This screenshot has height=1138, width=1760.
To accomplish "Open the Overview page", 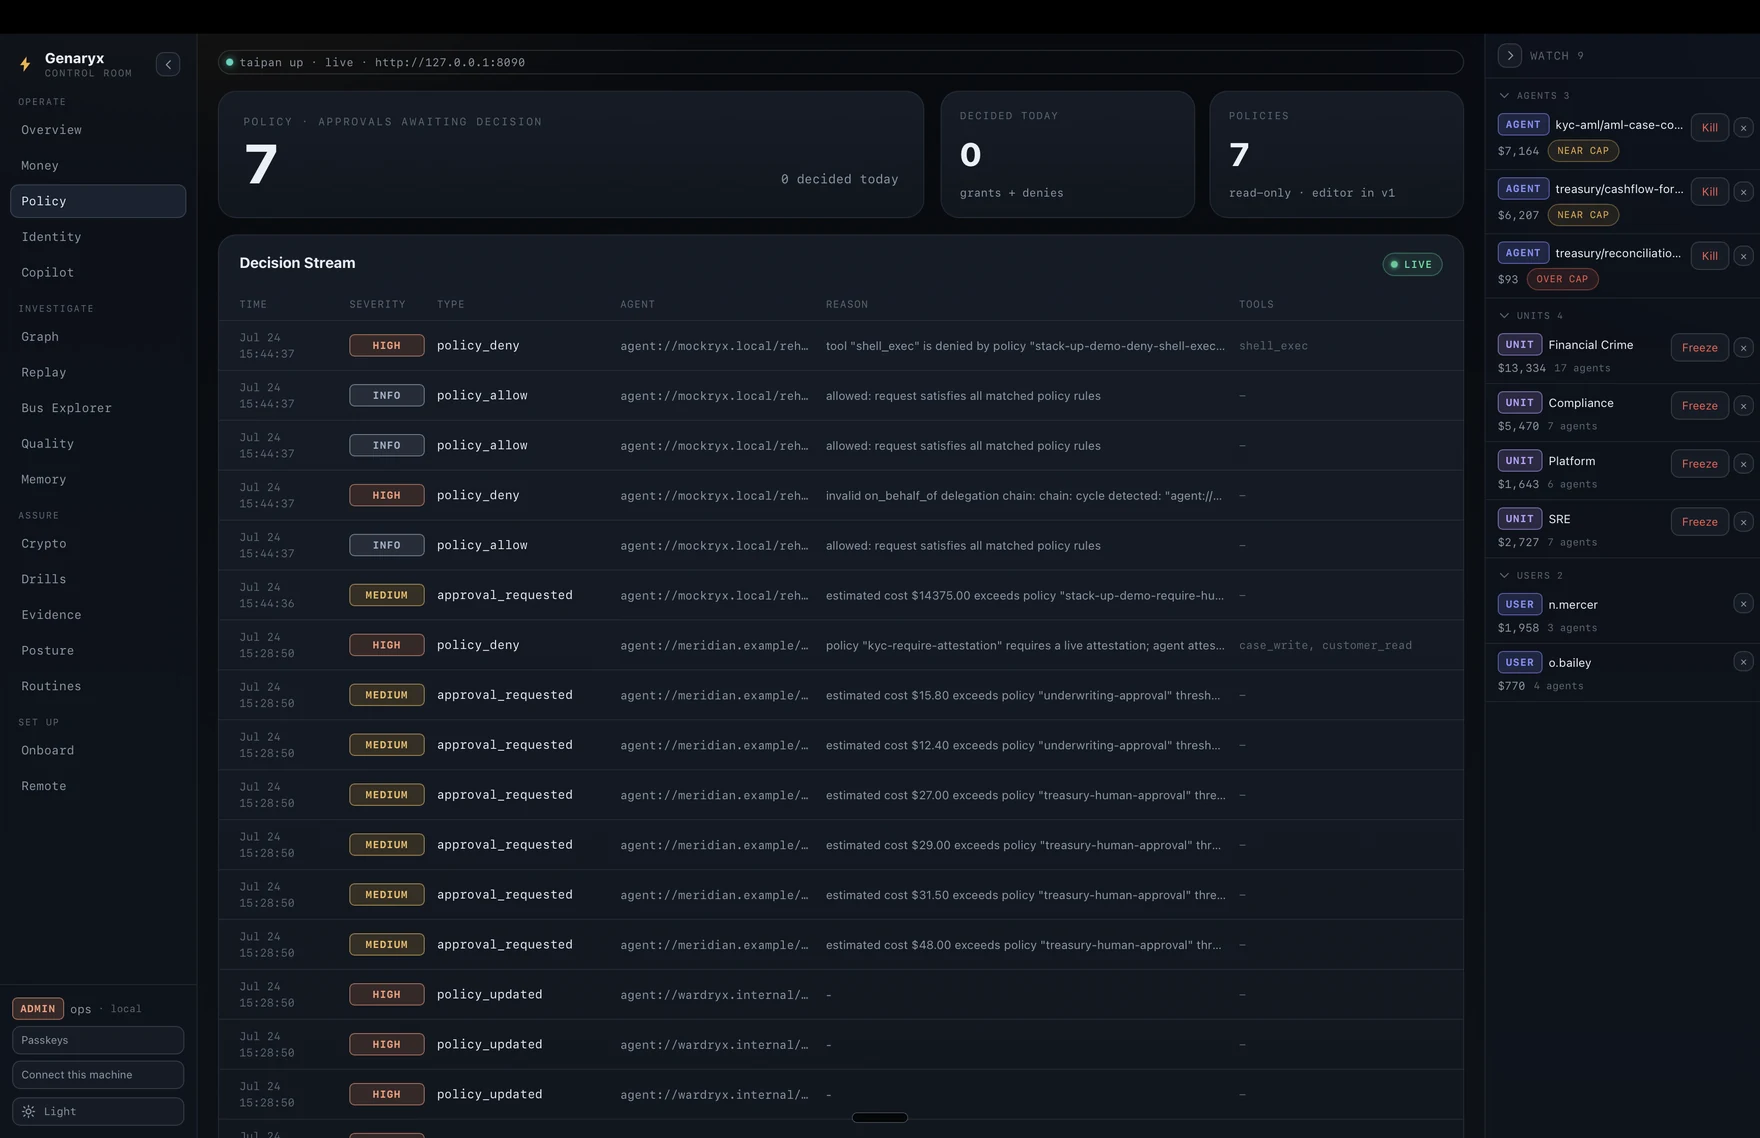I will click(98, 130).
